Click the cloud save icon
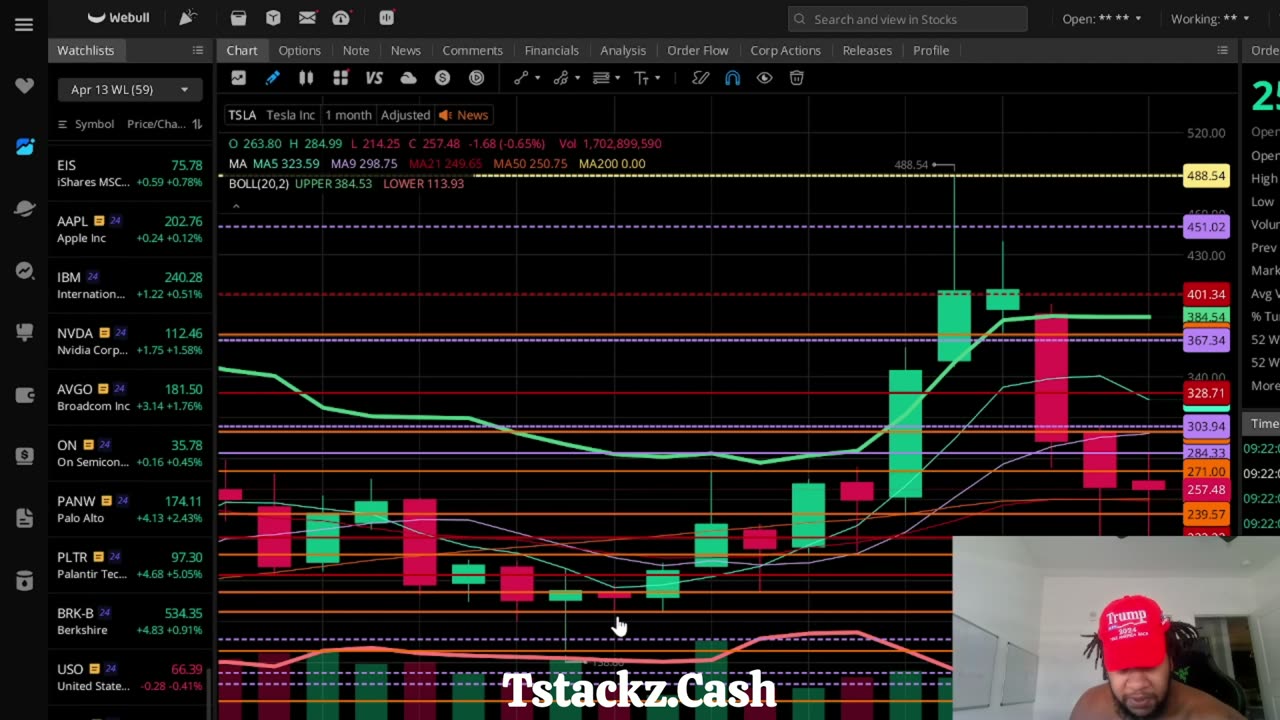The width and height of the screenshot is (1280, 720). [x=408, y=78]
